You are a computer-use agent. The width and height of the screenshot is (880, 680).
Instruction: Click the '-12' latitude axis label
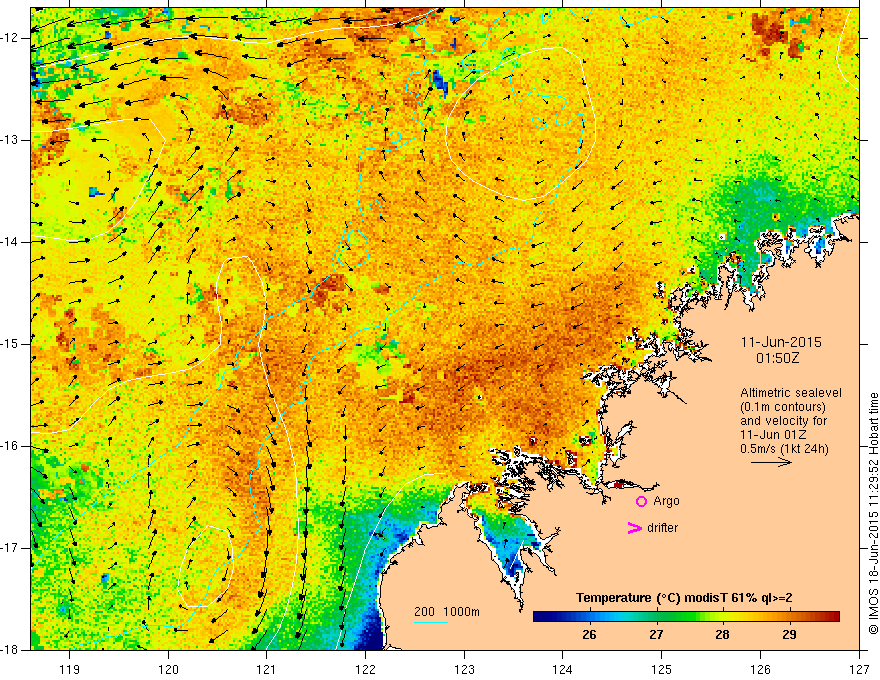(10, 38)
